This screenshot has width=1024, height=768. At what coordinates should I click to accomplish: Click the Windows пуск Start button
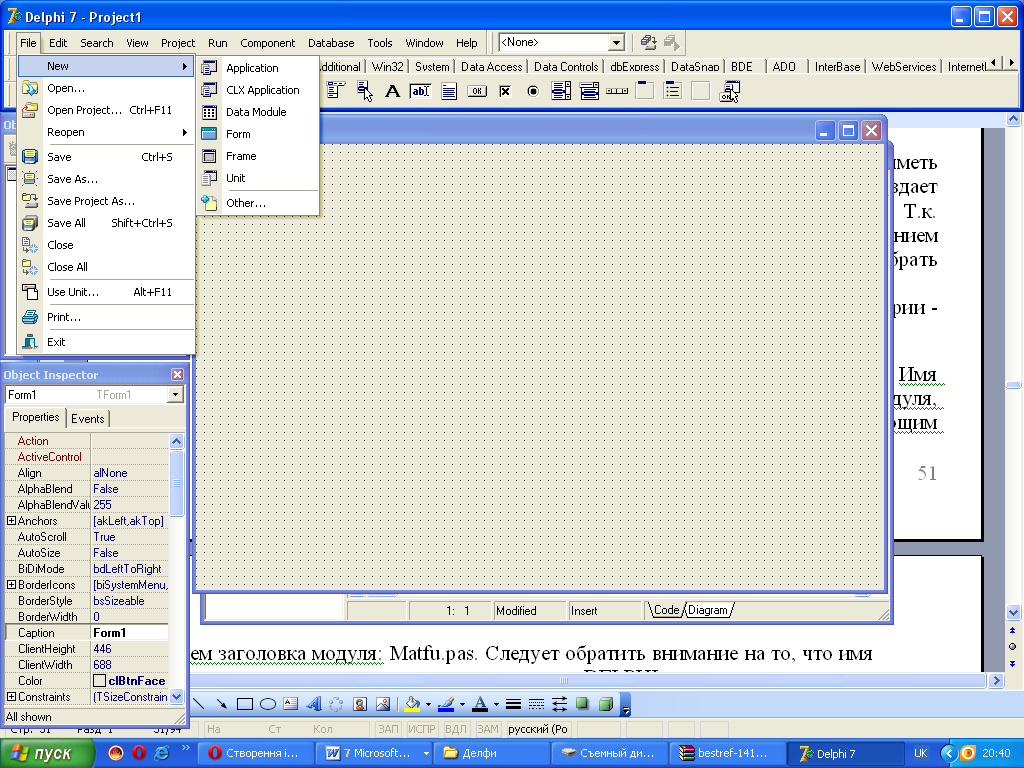(47, 753)
